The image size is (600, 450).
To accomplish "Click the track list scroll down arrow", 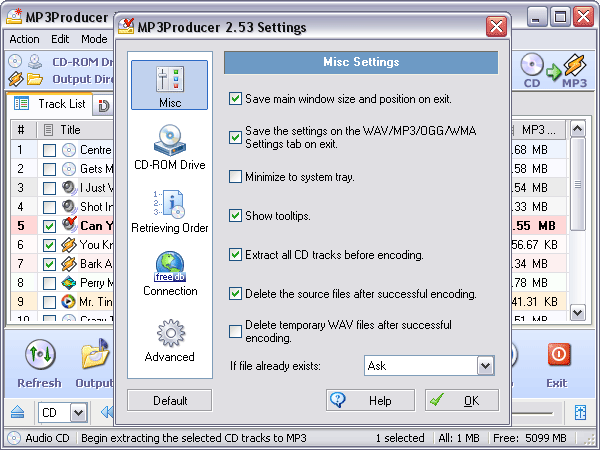I will 577,313.
